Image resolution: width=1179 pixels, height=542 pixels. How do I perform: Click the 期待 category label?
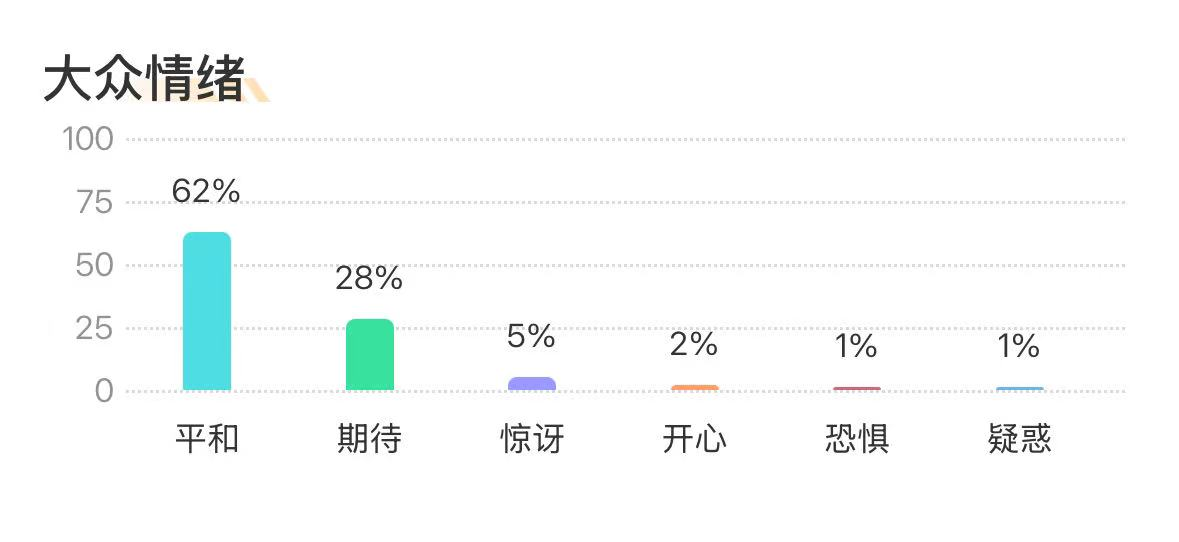tap(369, 439)
